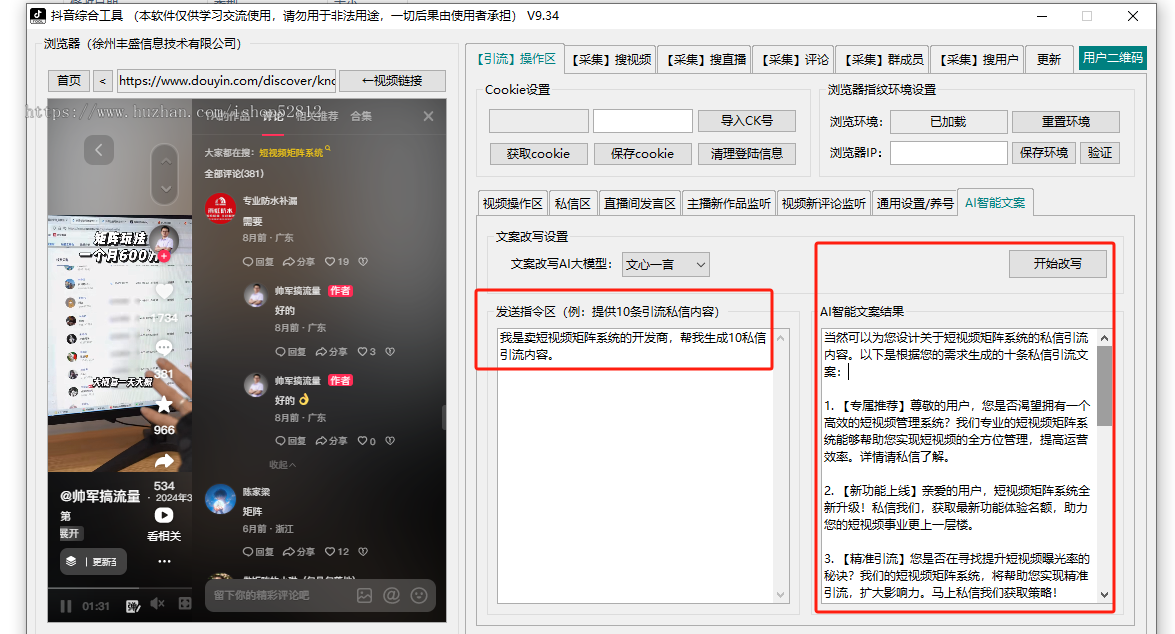The height and width of the screenshot is (634, 1175).
Task: Click the @ mention icon in comment box
Action: [x=391, y=595]
